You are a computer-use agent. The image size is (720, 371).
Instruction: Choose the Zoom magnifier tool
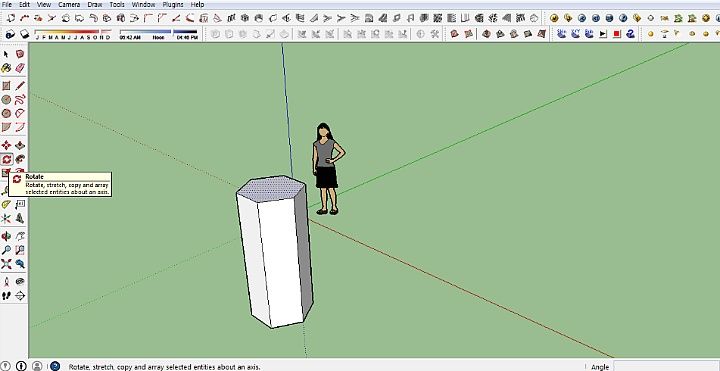6,250
